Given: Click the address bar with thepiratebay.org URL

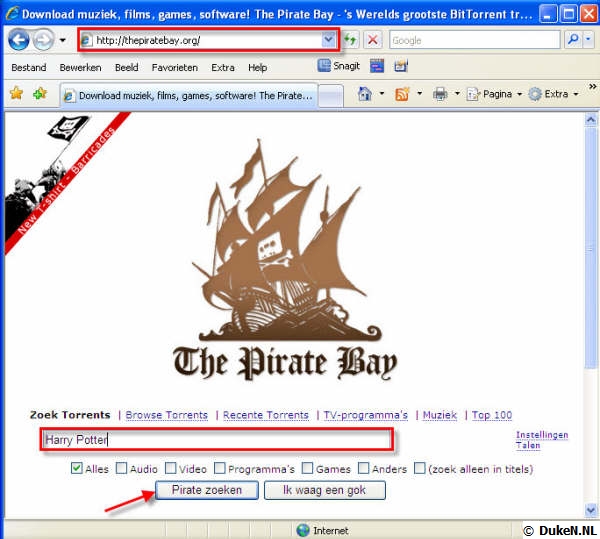Looking at the screenshot, I should [x=209, y=40].
